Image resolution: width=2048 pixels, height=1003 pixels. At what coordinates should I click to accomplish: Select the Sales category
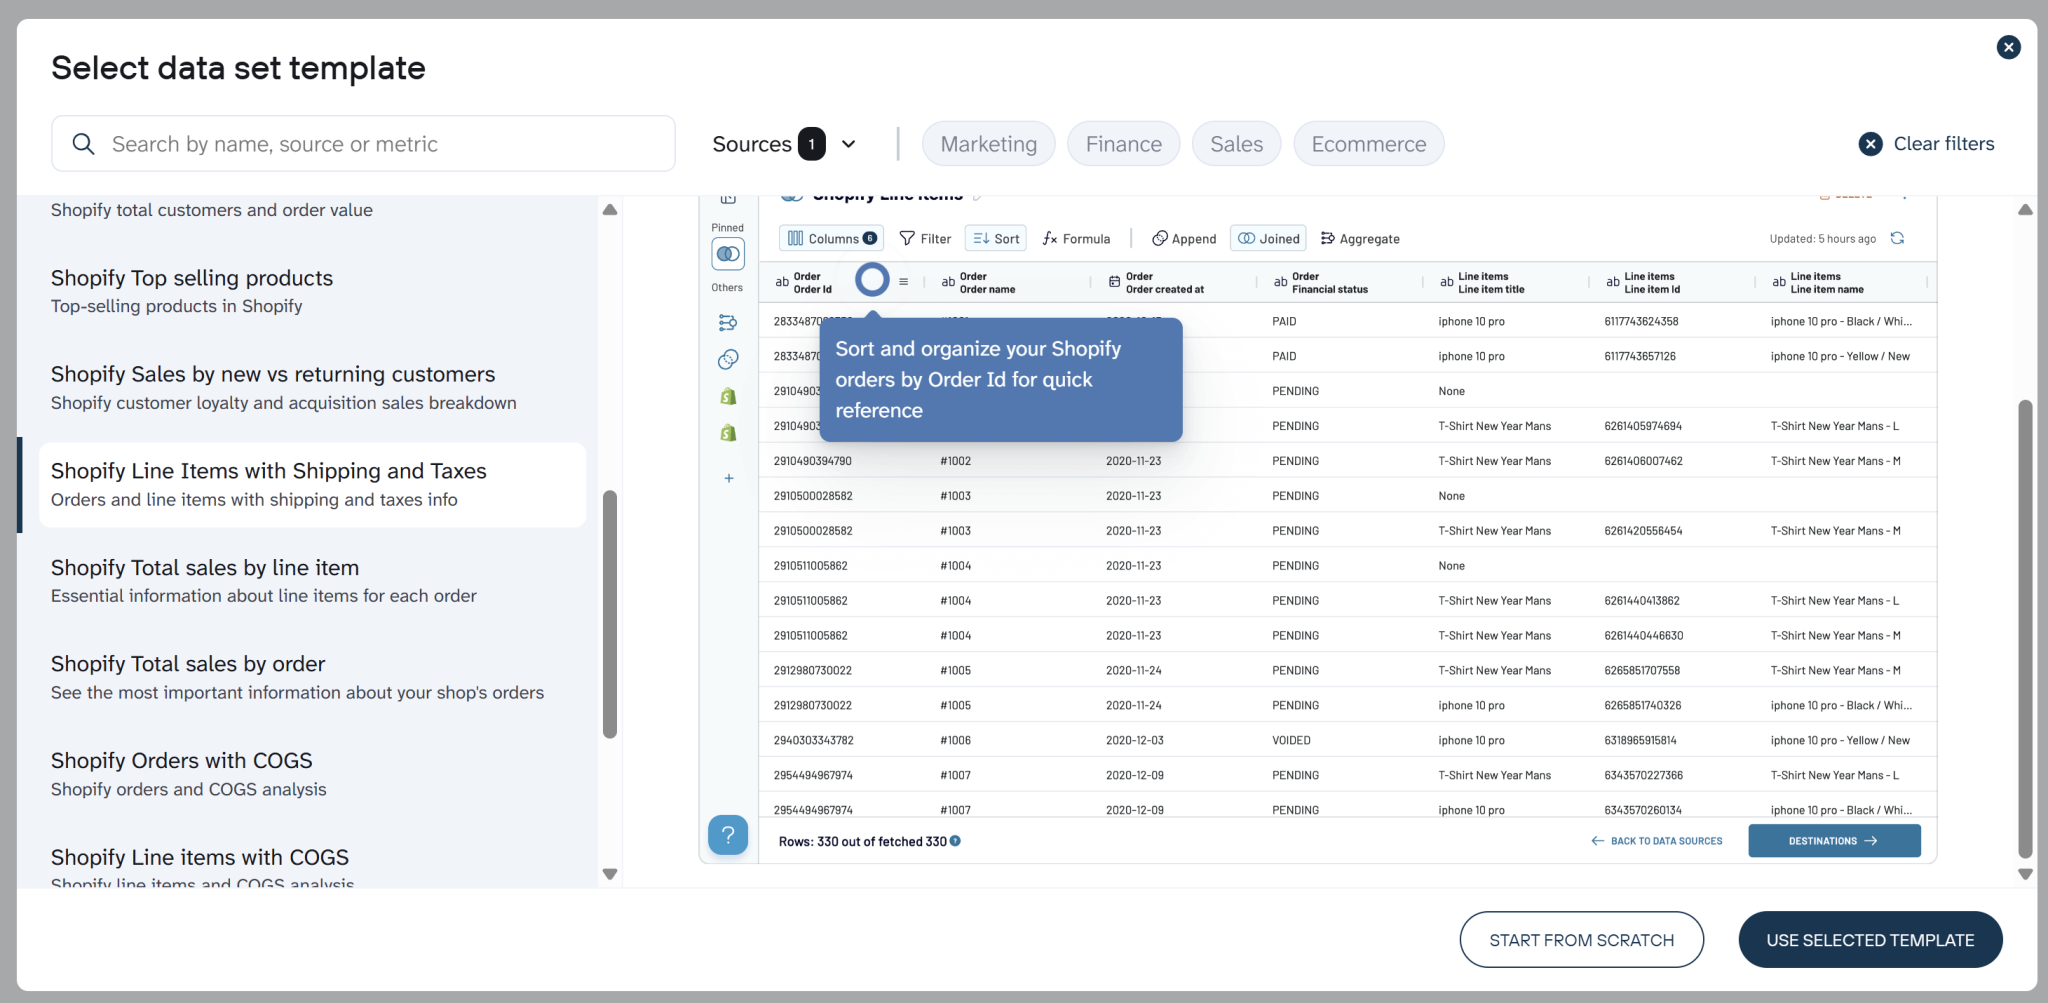click(x=1236, y=143)
